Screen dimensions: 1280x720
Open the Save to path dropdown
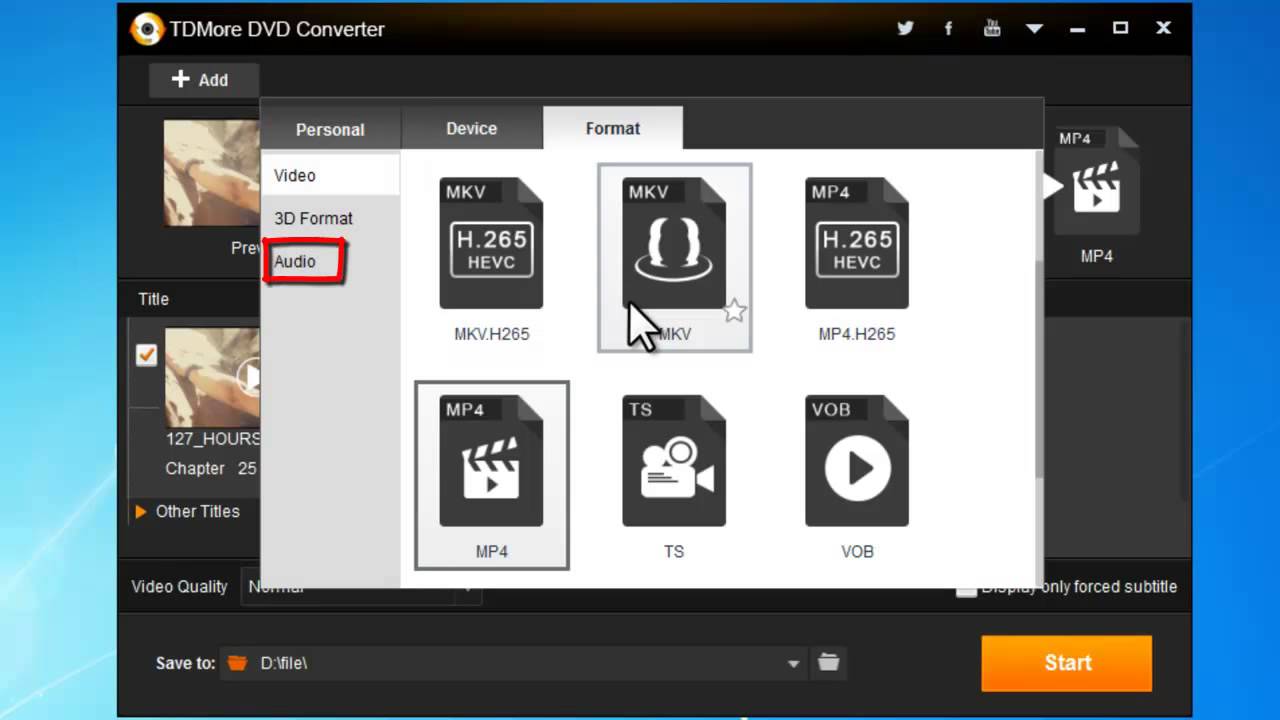(793, 663)
